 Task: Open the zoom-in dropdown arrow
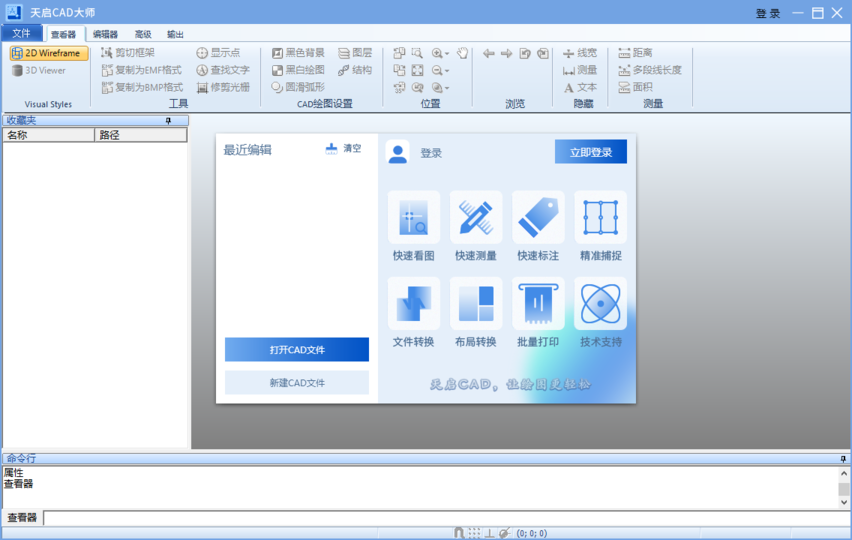click(447, 54)
